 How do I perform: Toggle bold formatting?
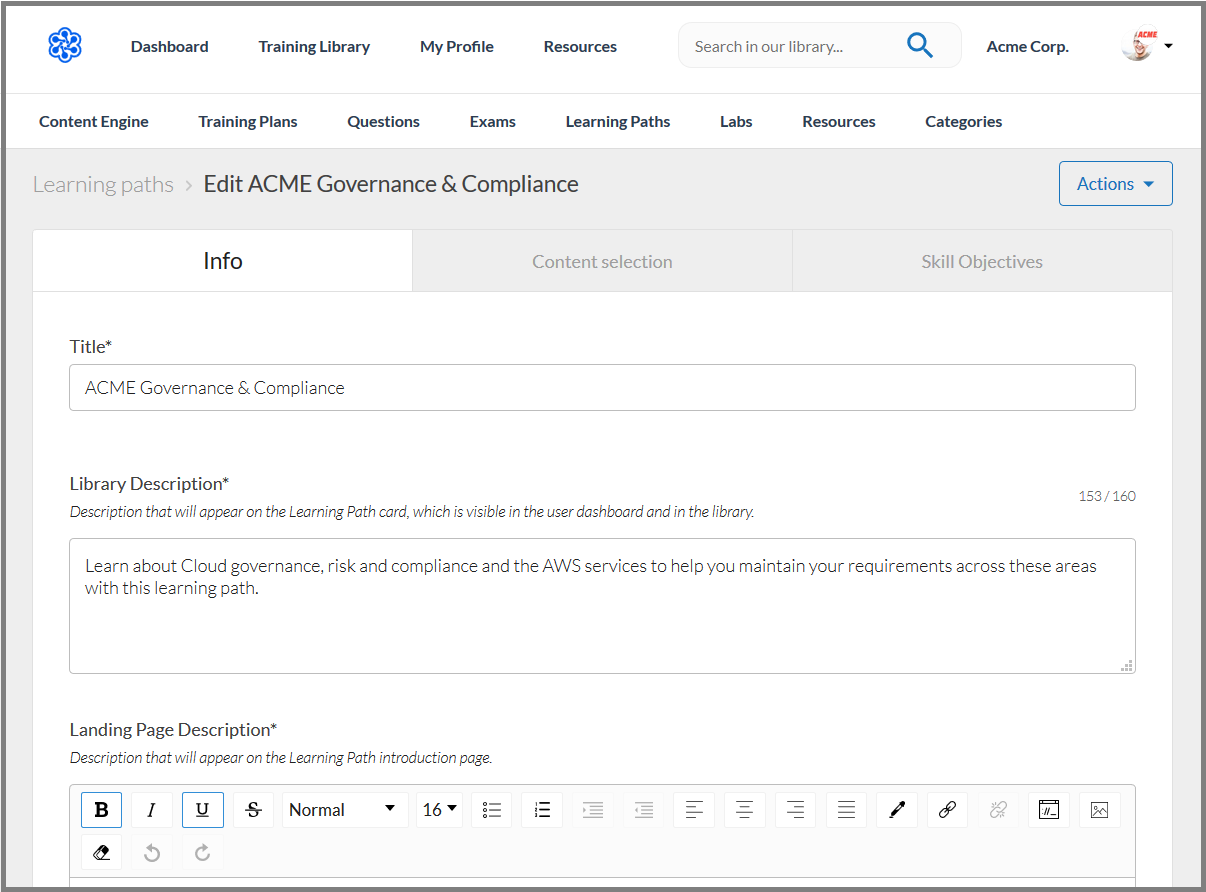point(101,810)
